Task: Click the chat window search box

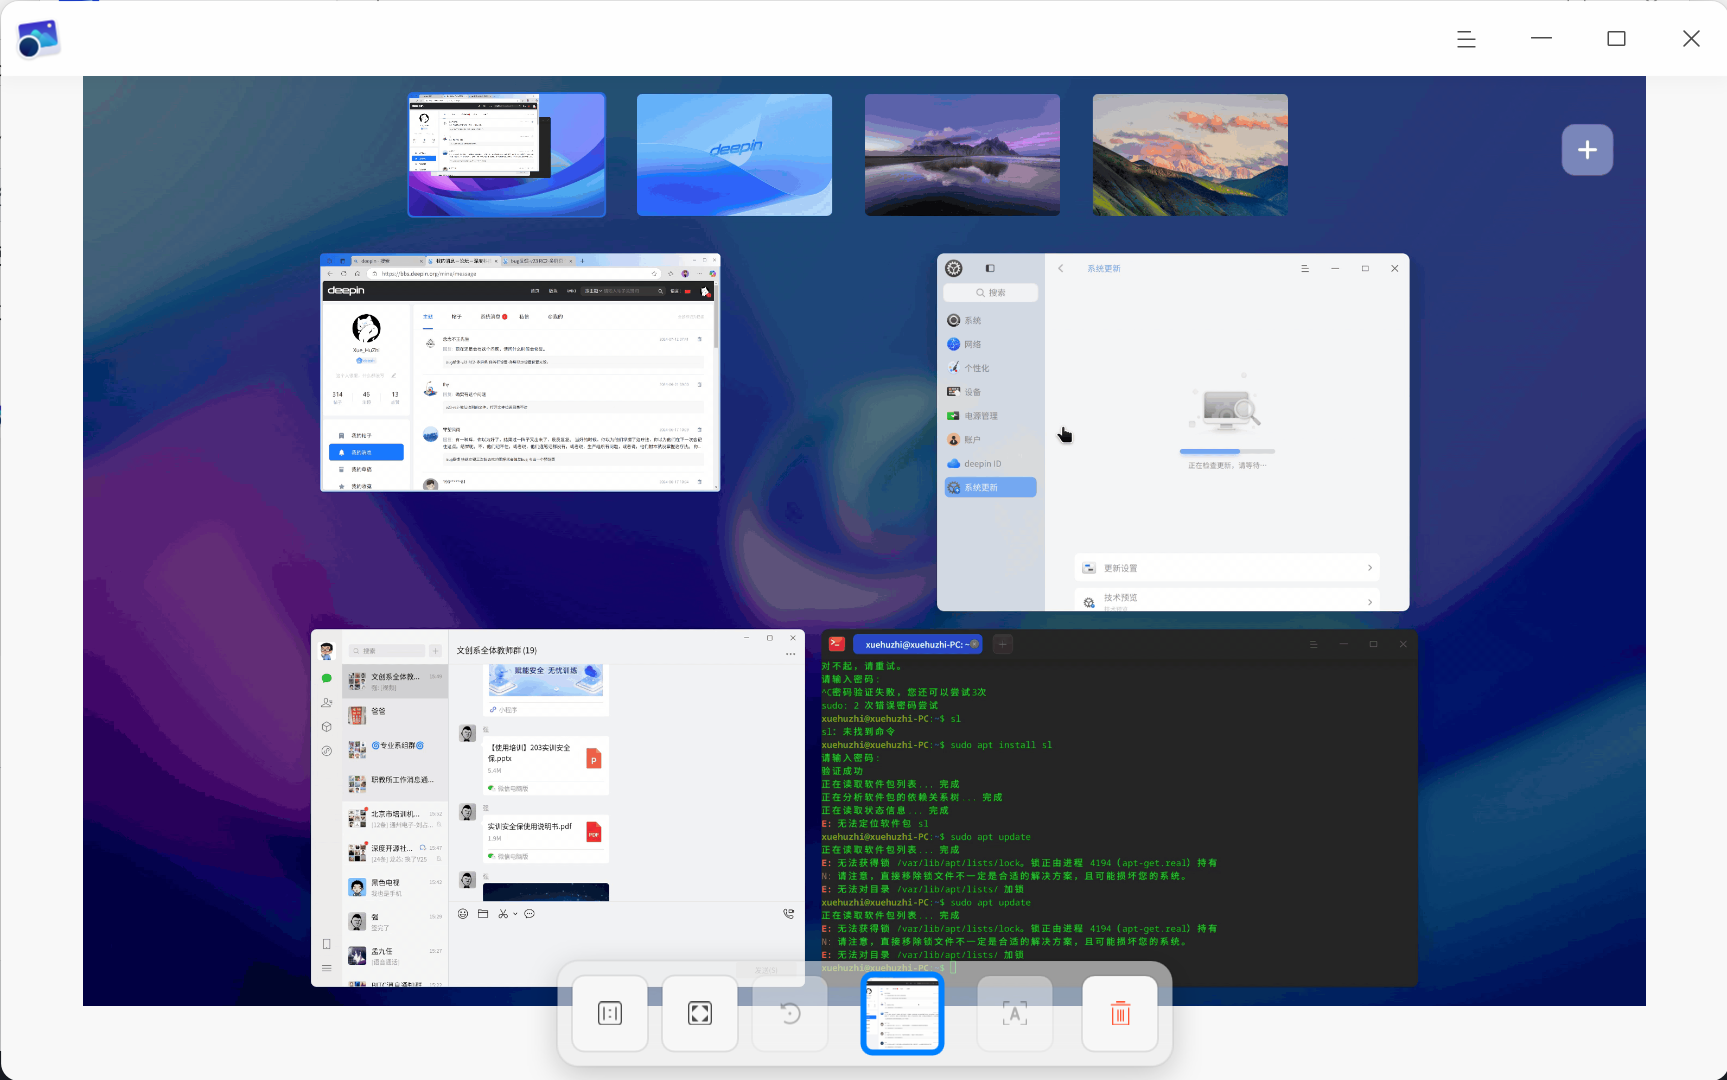Action: [x=386, y=651]
